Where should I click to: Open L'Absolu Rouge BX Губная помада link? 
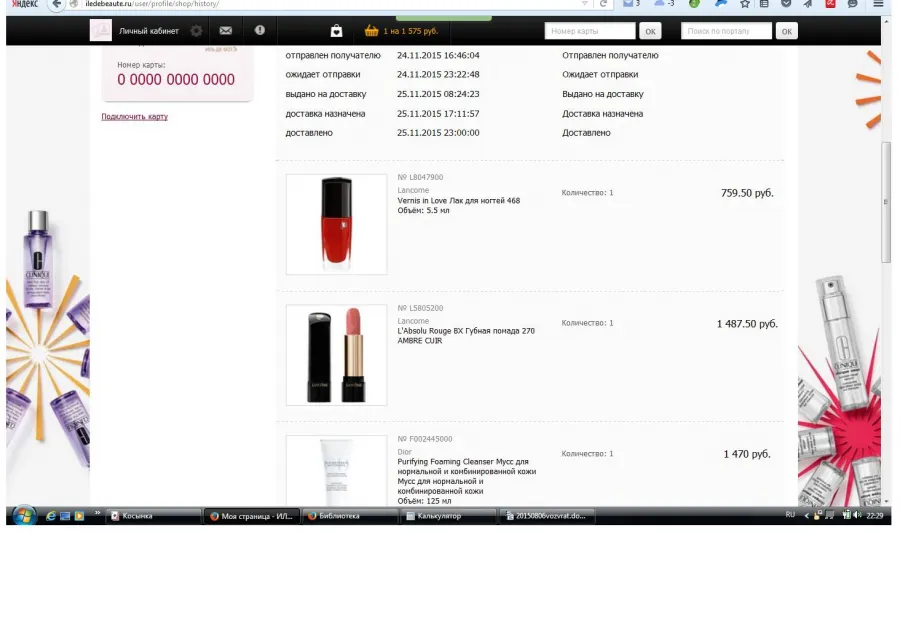coord(466,336)
